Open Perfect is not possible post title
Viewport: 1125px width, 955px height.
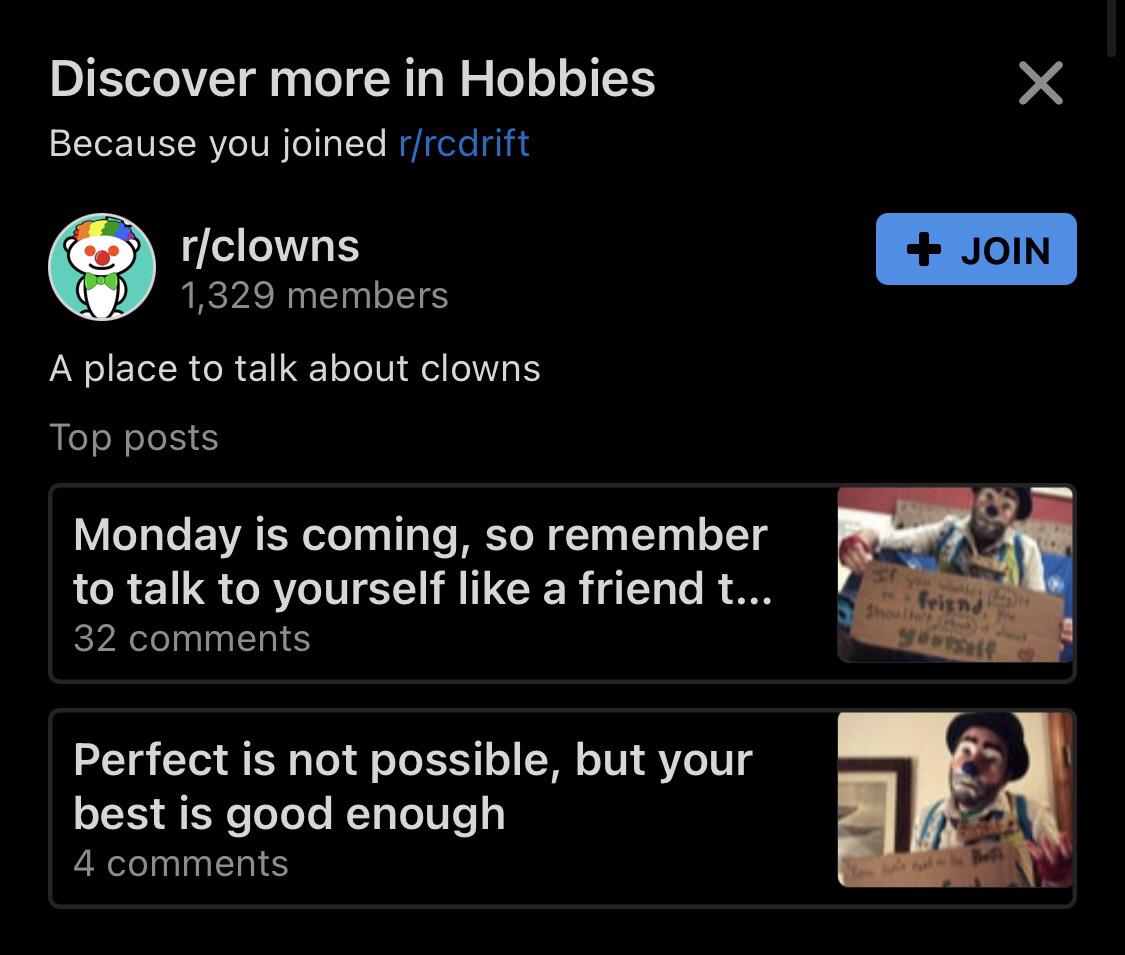pos(413,786)
